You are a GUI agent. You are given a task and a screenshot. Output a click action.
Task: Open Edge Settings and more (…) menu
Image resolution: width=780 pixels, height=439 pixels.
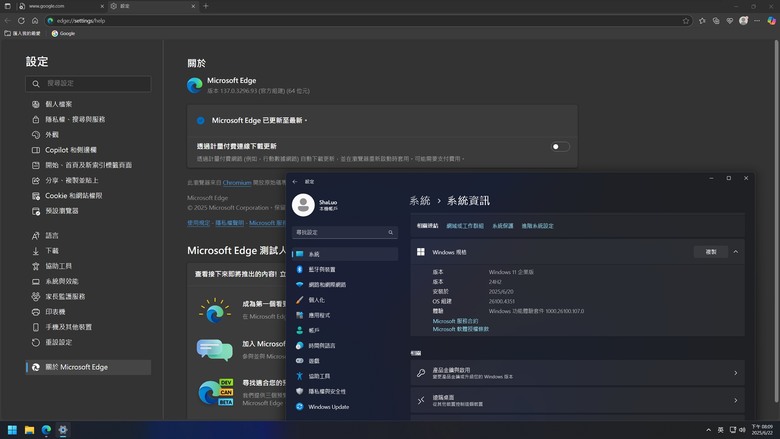tap(757, 21)
